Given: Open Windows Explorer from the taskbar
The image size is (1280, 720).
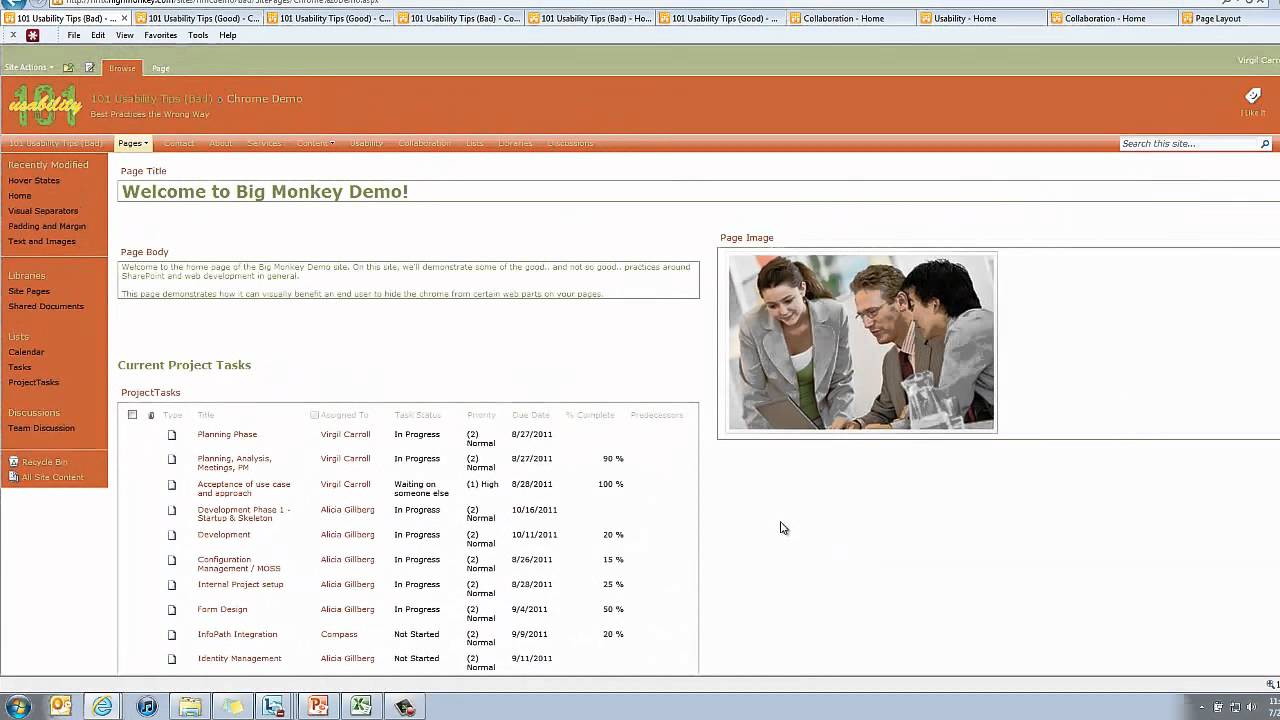Looking at the screenshot, I should (190, 707).
